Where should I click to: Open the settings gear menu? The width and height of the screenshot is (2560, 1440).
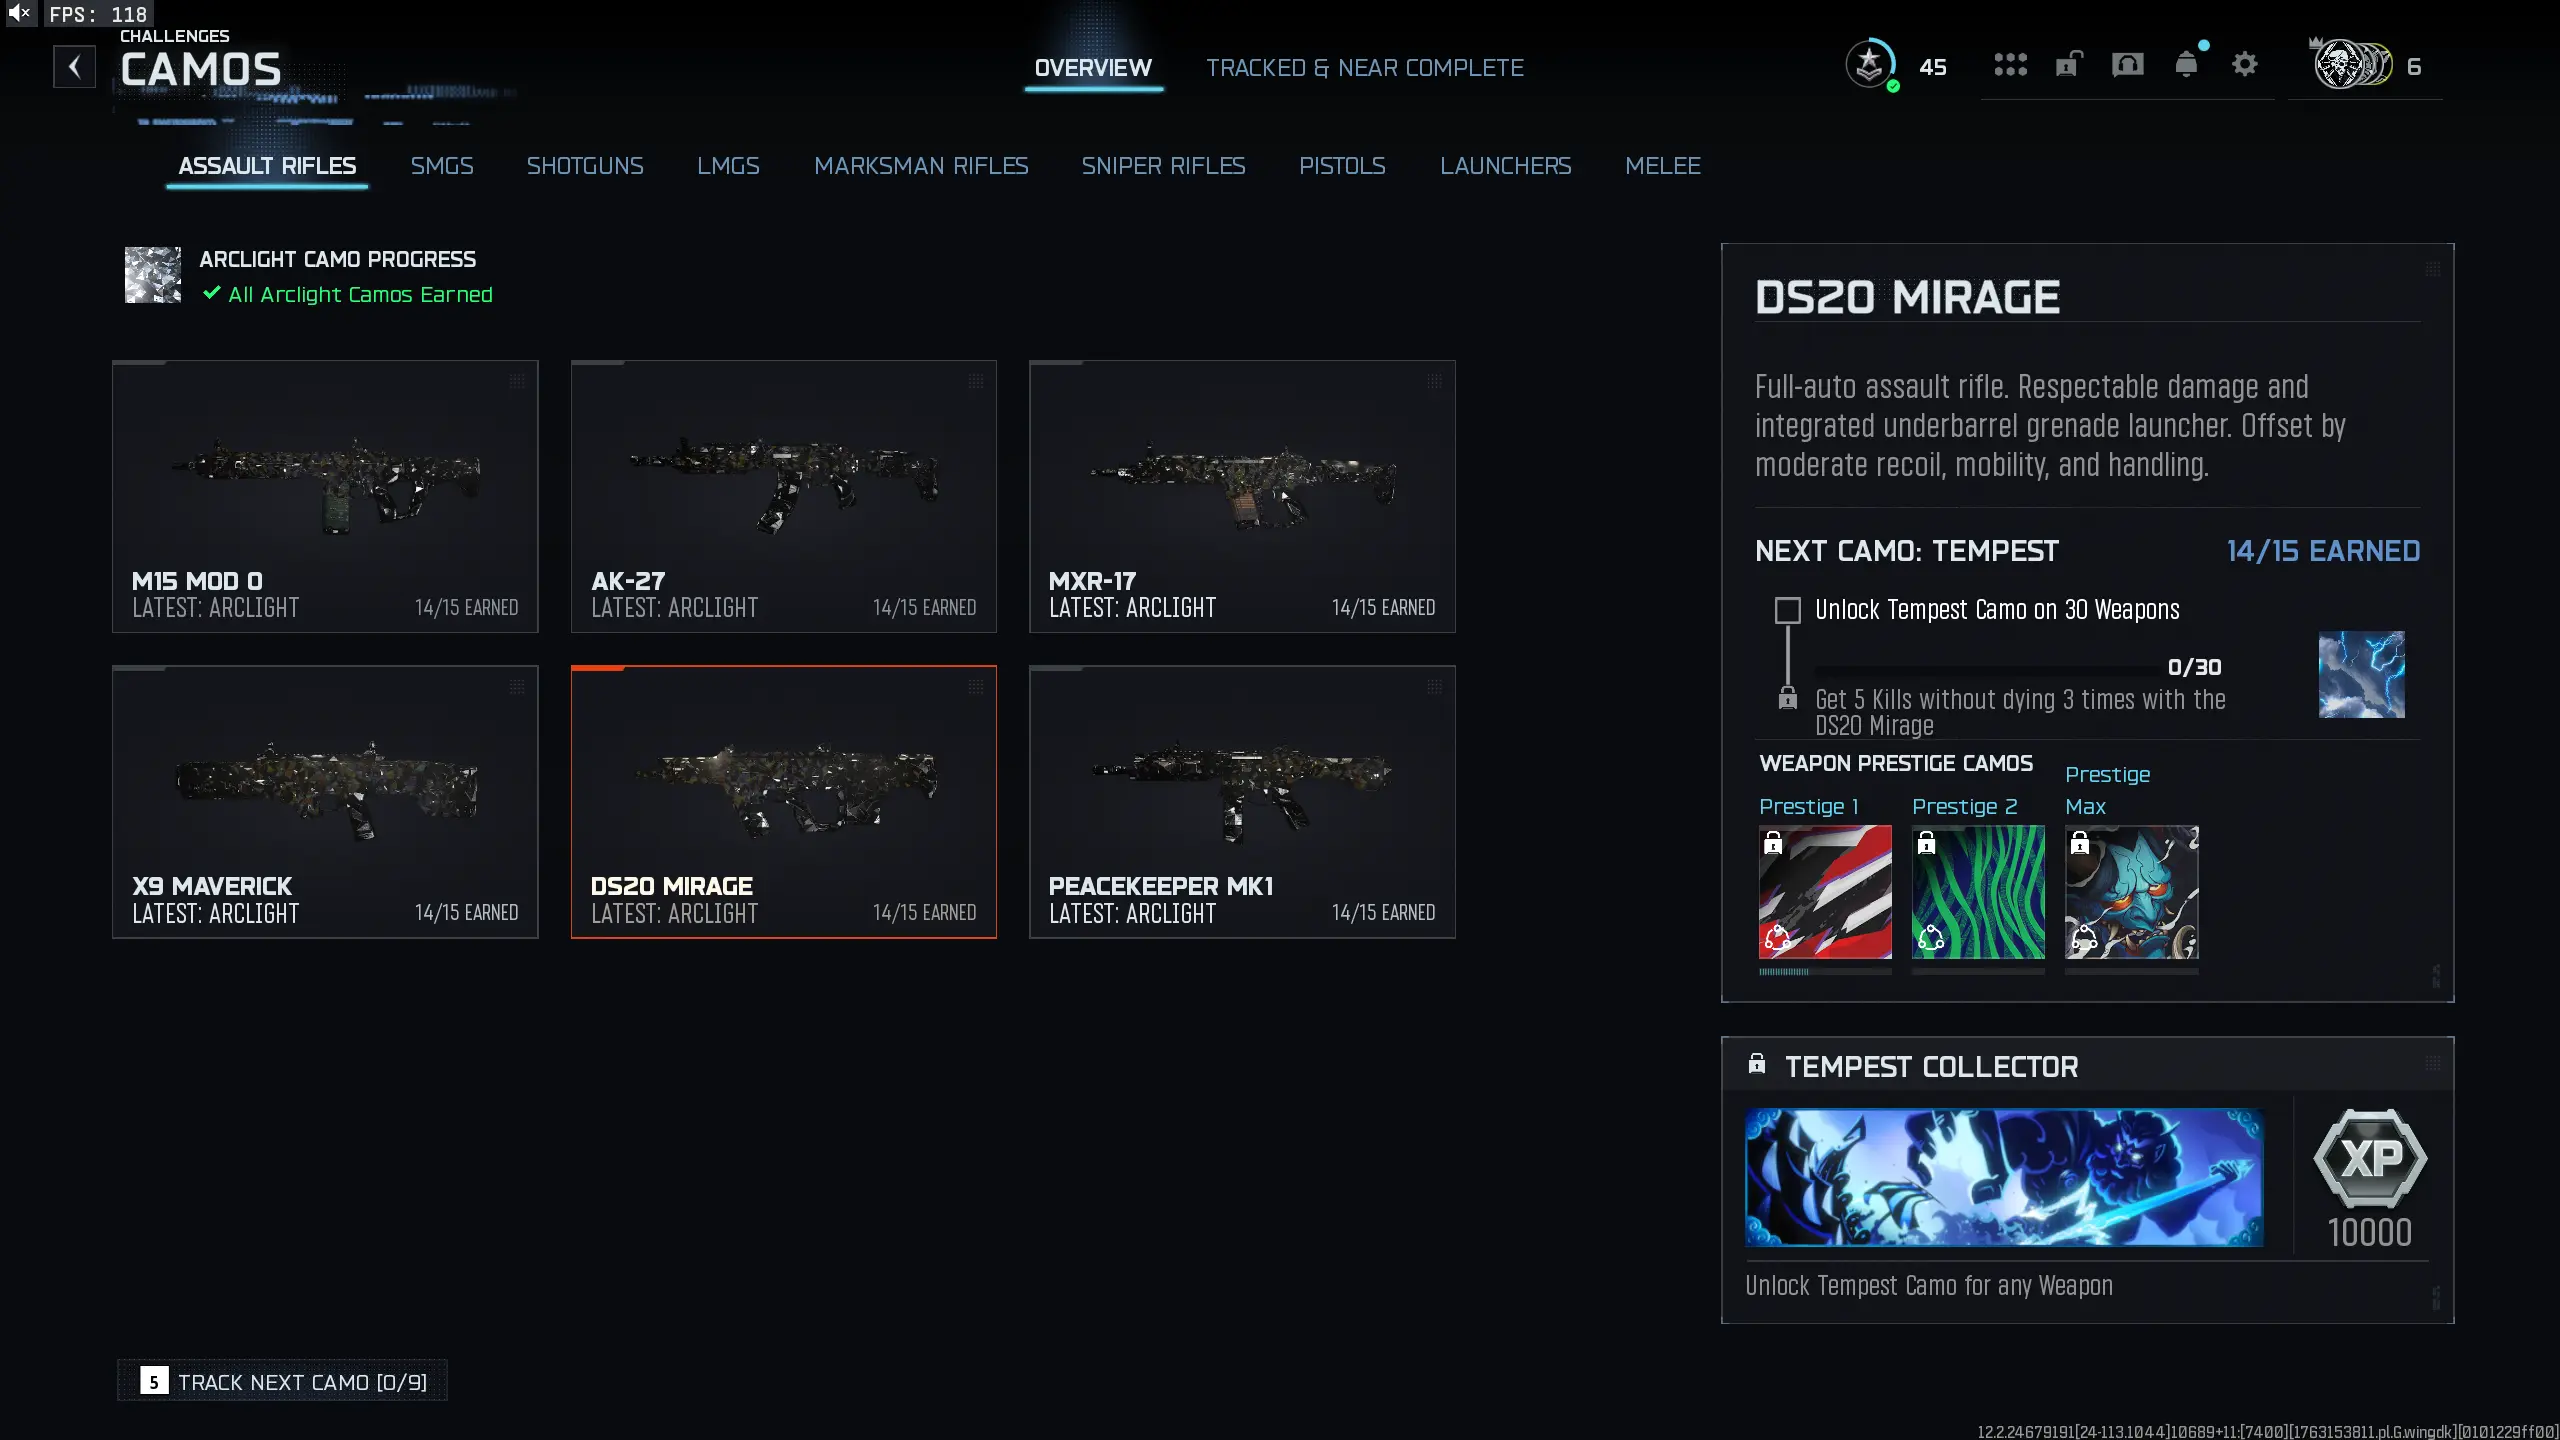coord(2245,64)
